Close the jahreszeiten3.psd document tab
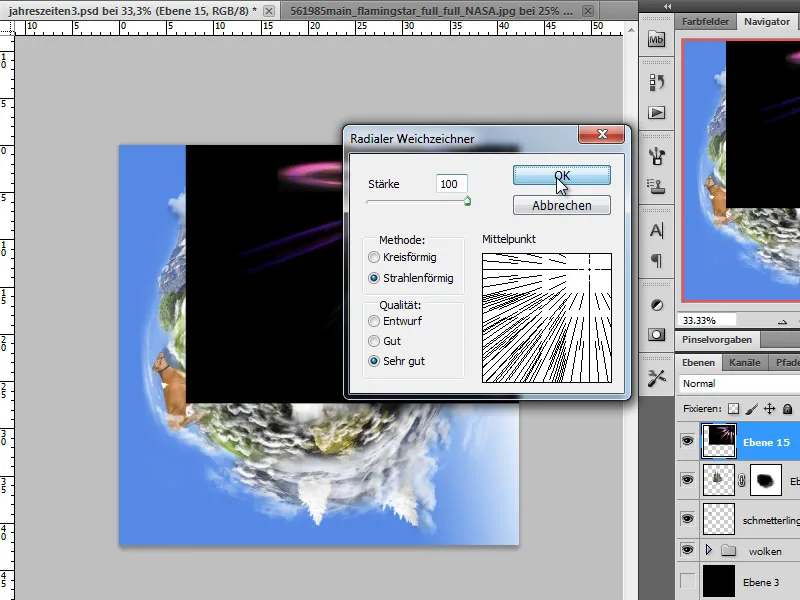Image resolution: width=800 pixels, height=600 pixels. (269, 11)
